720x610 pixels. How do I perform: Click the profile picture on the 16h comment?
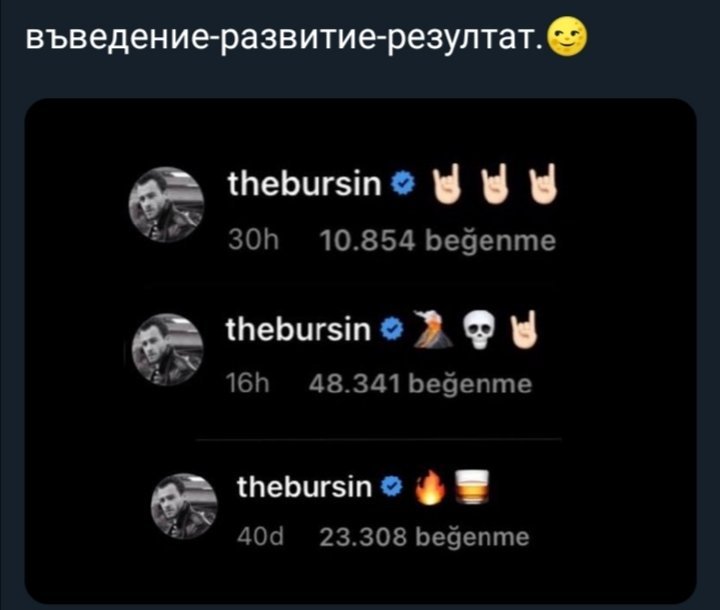coord(168,350)
